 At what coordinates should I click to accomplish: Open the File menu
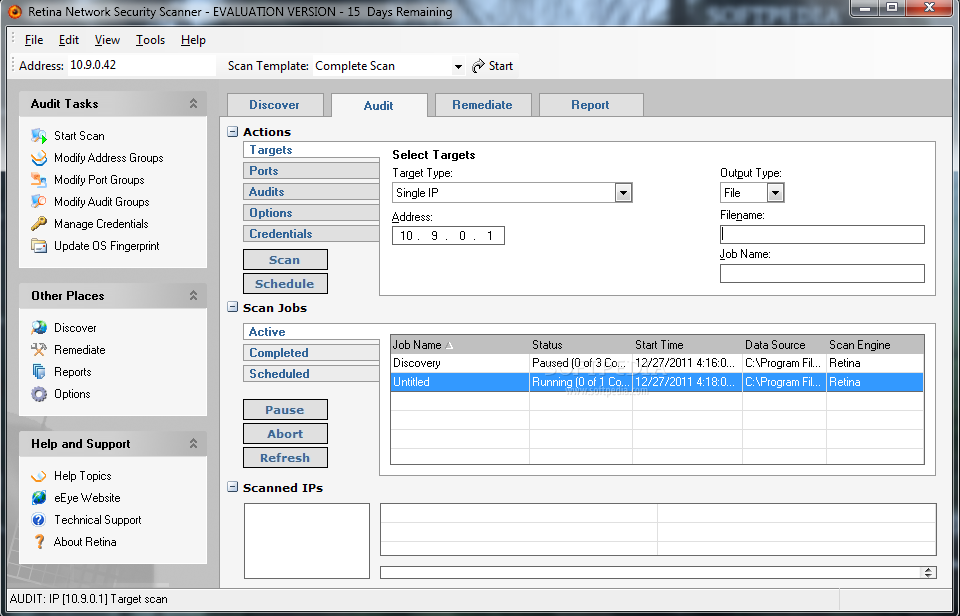point(34,40)
